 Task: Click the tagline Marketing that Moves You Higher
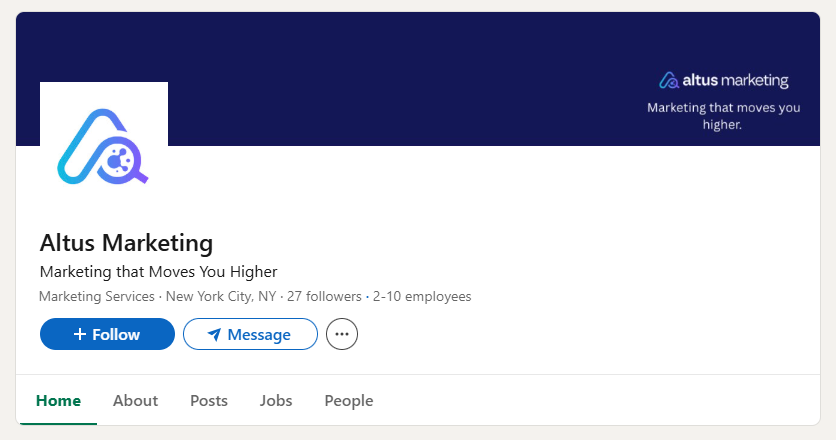(x=158, y=272)
